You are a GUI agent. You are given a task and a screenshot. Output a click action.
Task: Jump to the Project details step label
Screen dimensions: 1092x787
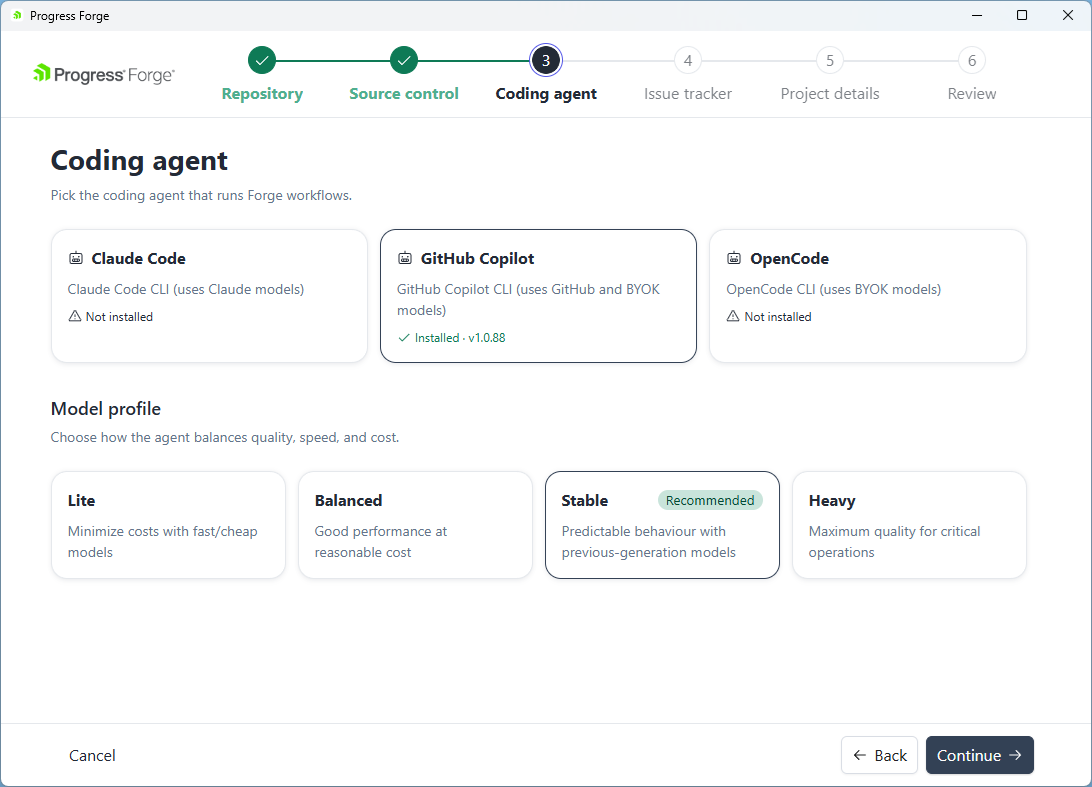coord(830,94)
